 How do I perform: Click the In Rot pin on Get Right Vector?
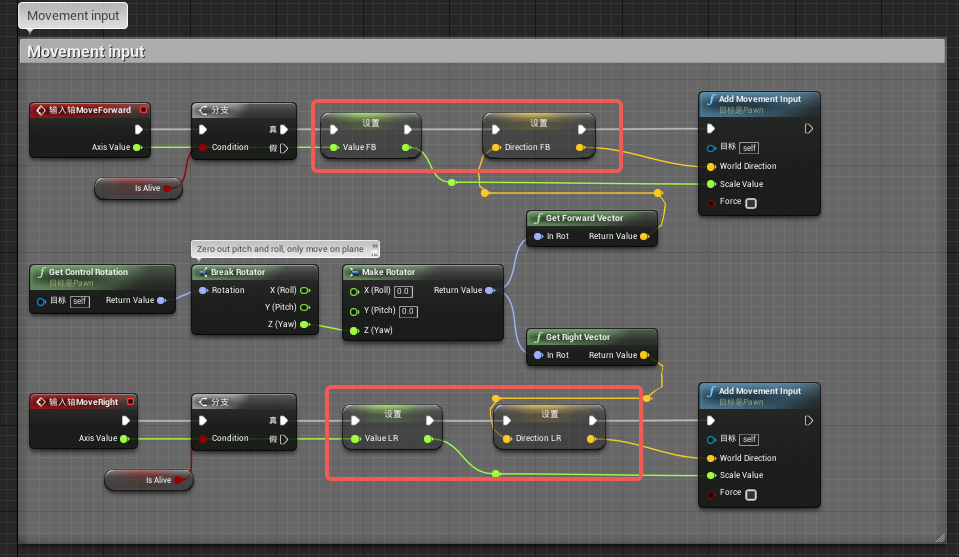click(538, 355)
